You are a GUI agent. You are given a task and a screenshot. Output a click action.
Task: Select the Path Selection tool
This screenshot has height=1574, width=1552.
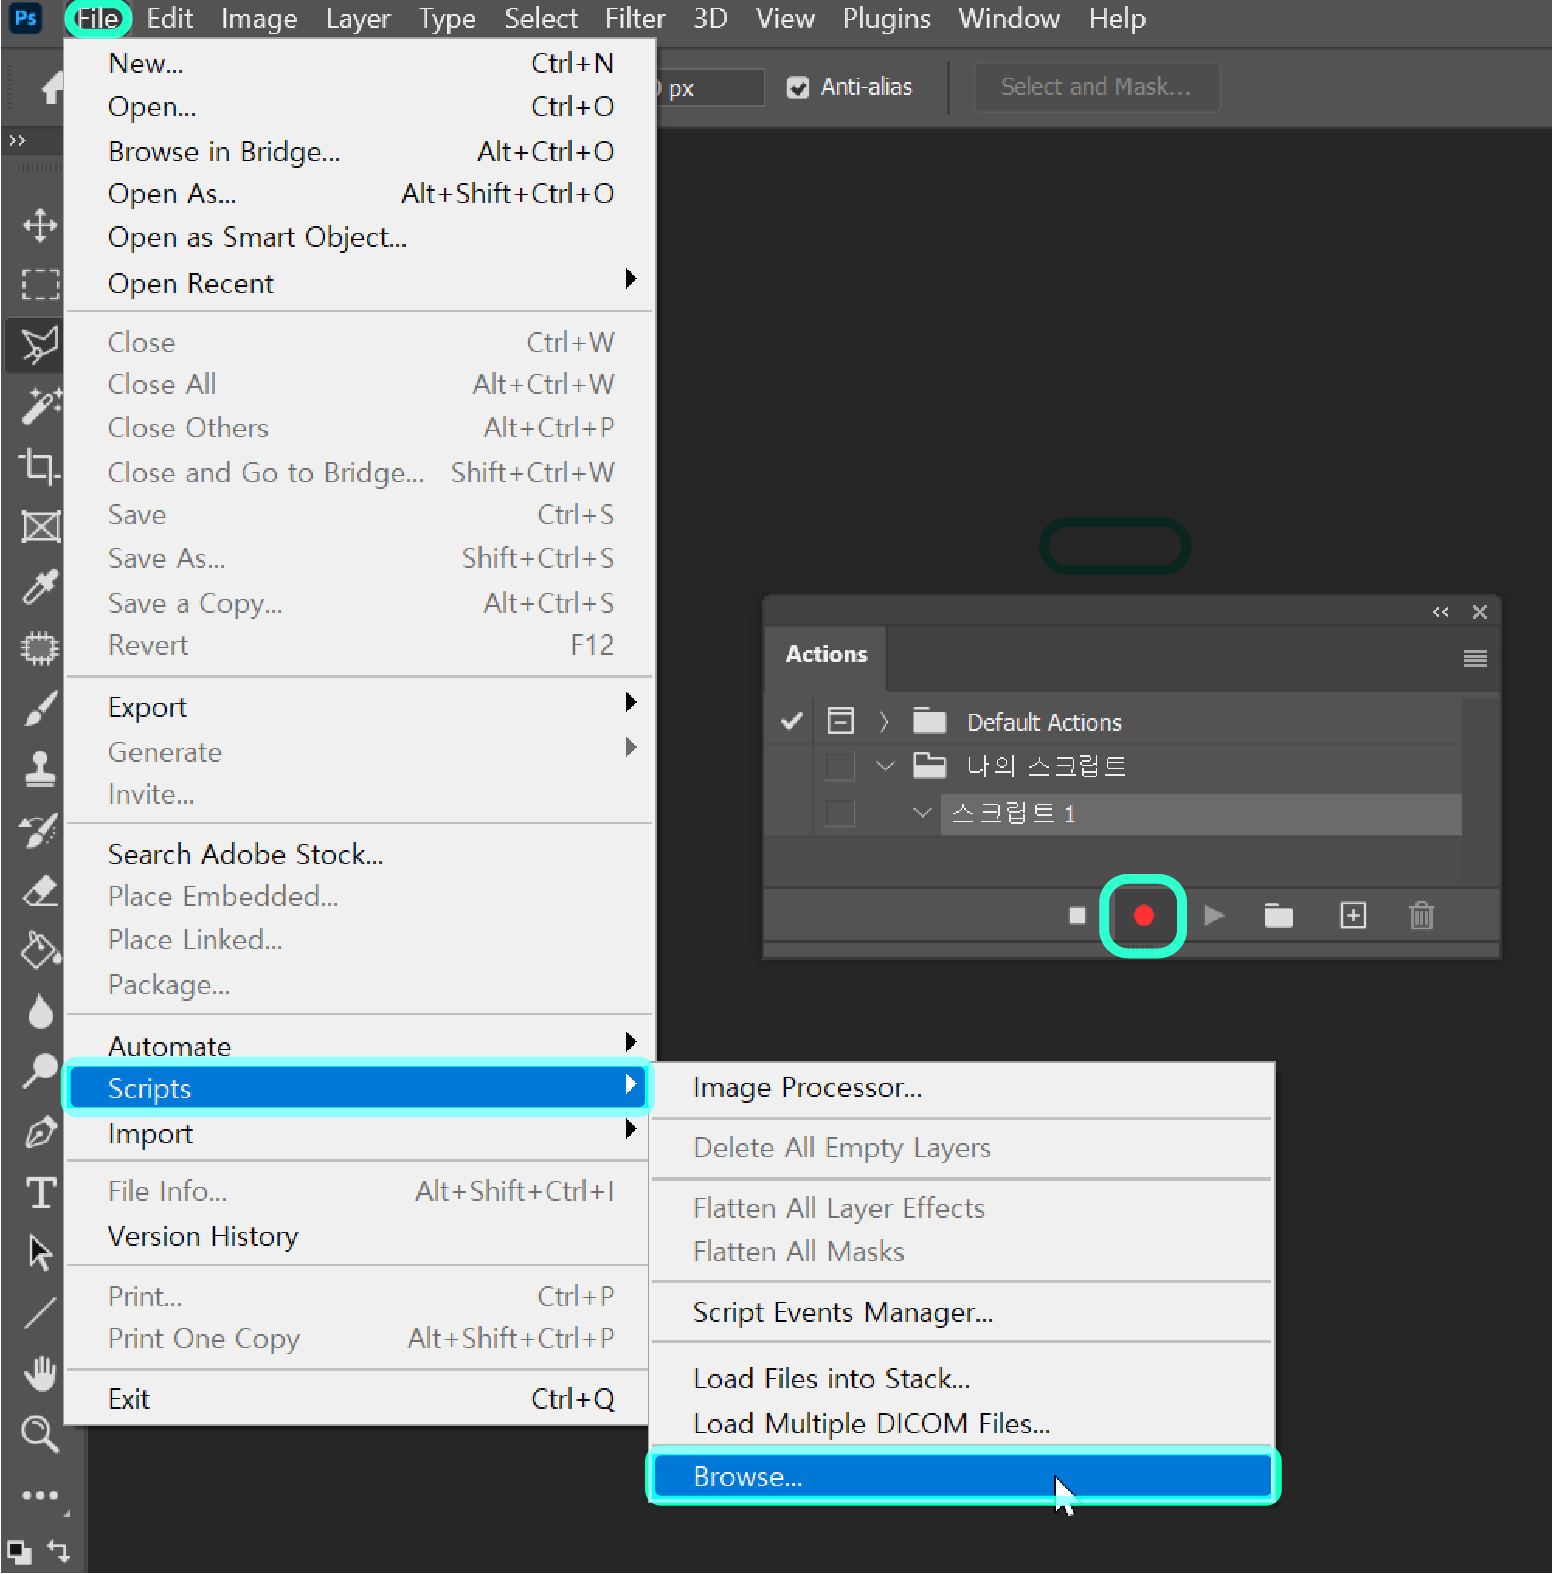tap(40, 1252)
